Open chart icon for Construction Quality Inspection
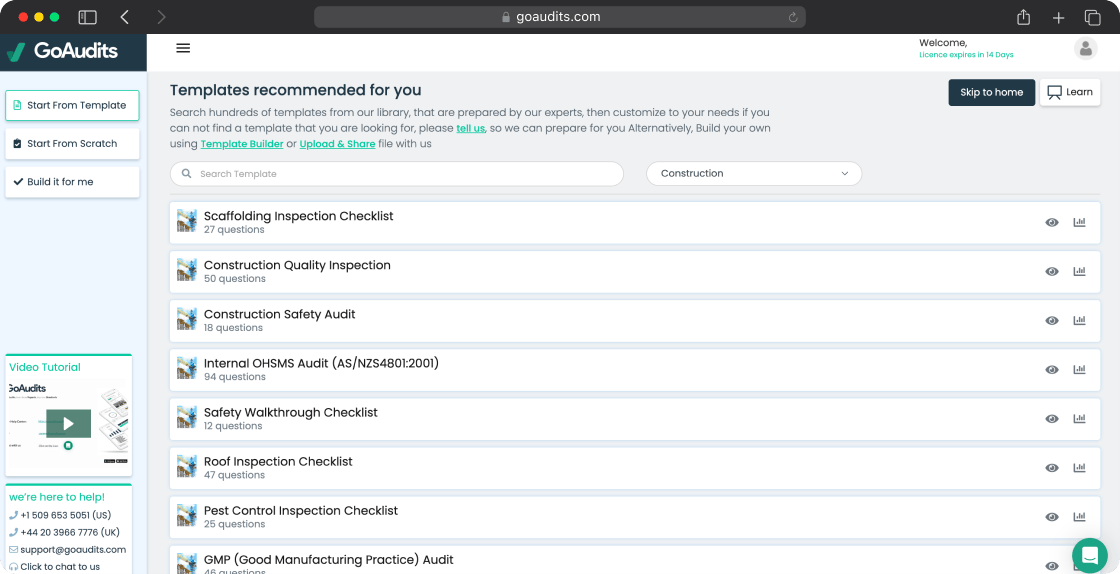 pyautogui.click(x=1079, y=271)
